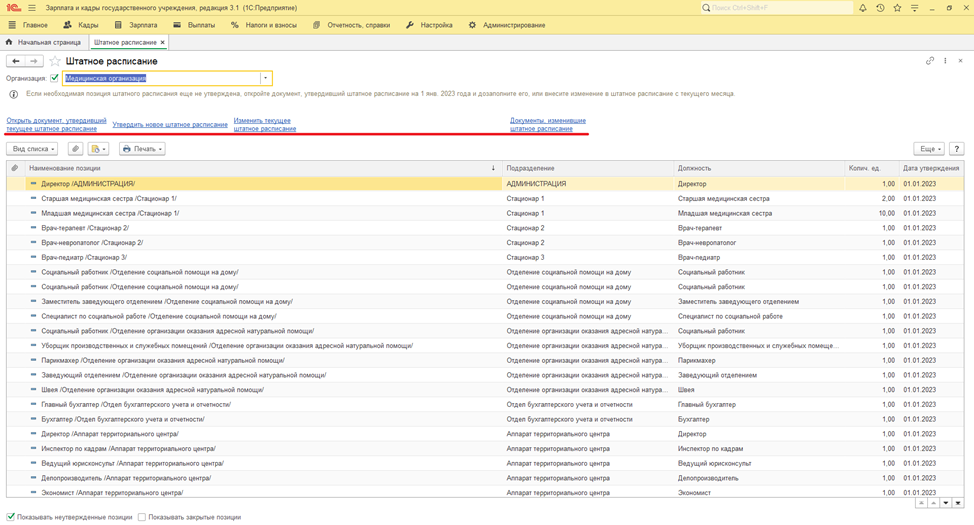Click Открыть документ, утвердивший текущее штатное расписание
The height and width of the screenshot is (525, 974).
57,124
